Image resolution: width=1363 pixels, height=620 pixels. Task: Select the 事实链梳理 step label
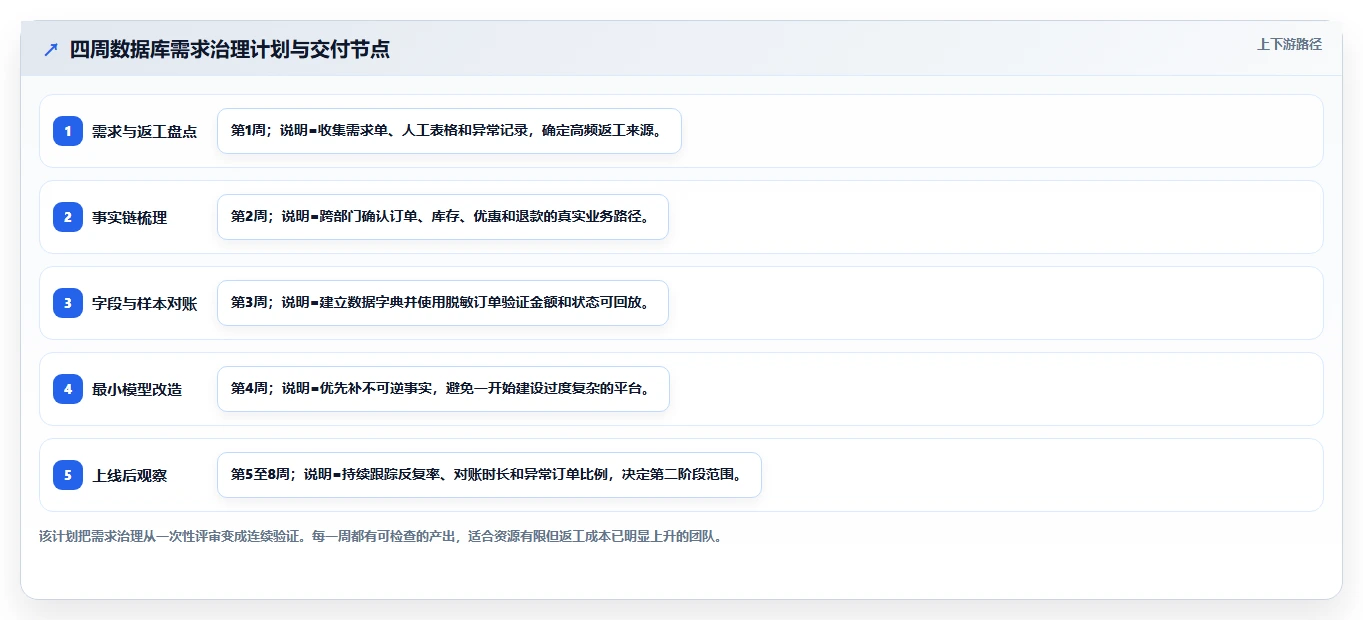coord(129,217)
